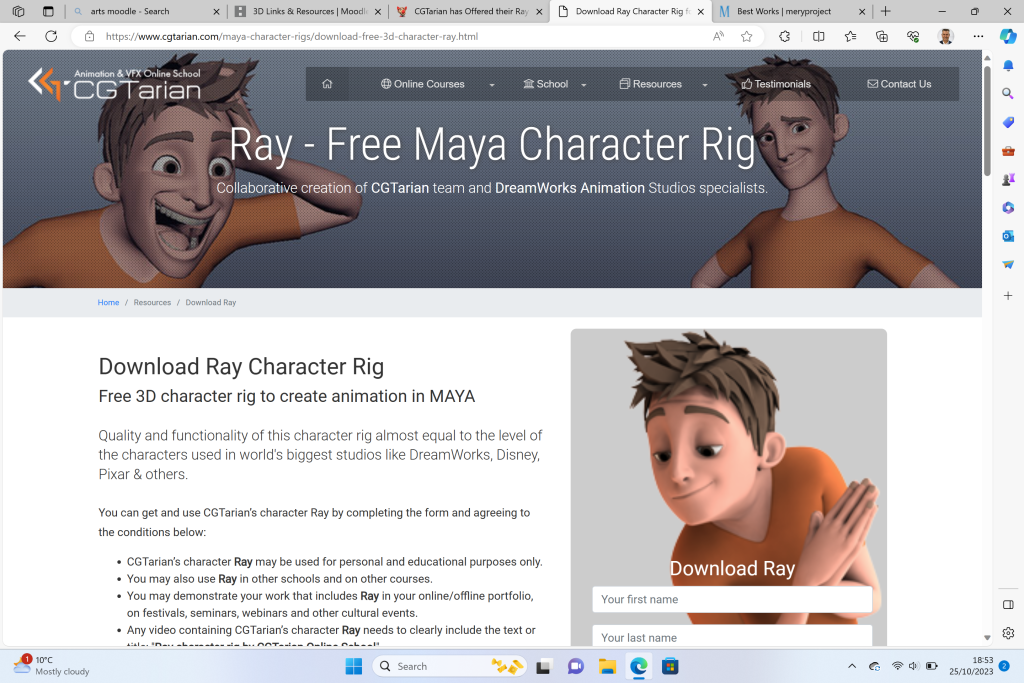View site information lock icon
The height and width of the screenshot is (683, 1024).
[89, 37]
